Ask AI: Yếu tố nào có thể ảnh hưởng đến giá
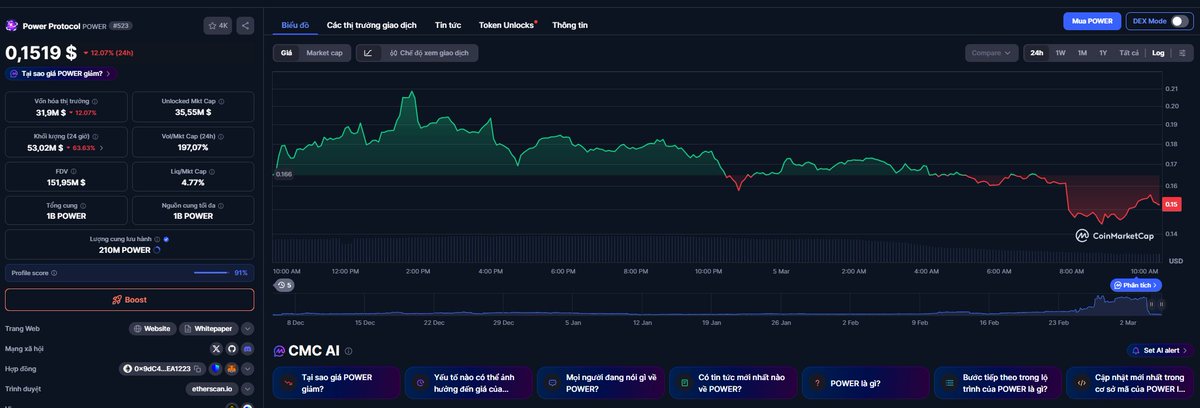This screenshot has height=408, width=1200. pos(467,382)
